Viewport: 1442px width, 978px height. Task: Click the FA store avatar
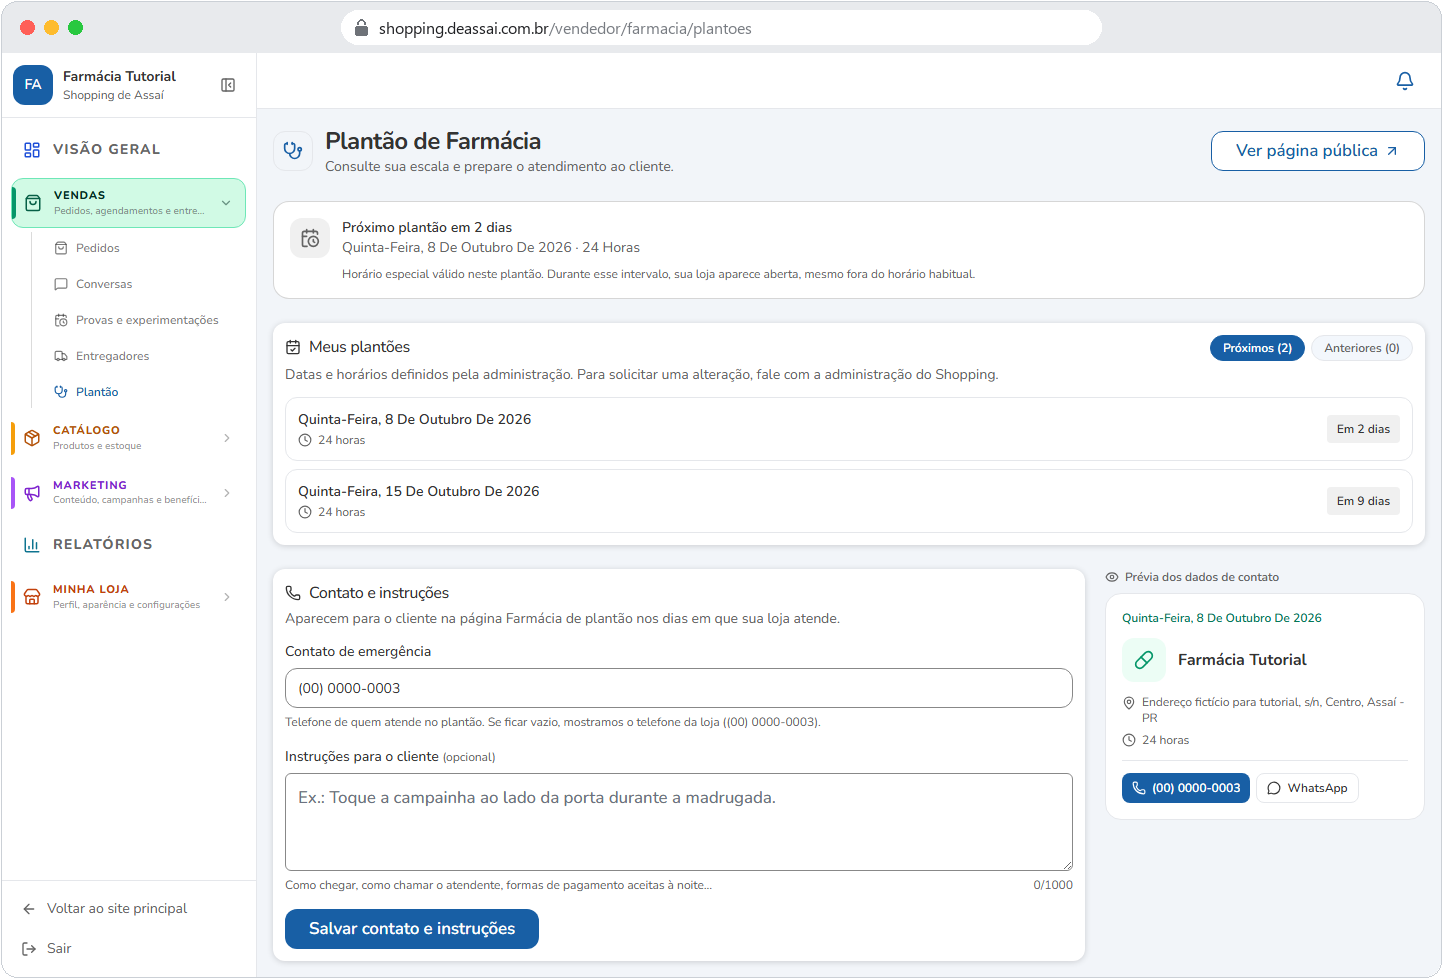[x=33, y=85]
